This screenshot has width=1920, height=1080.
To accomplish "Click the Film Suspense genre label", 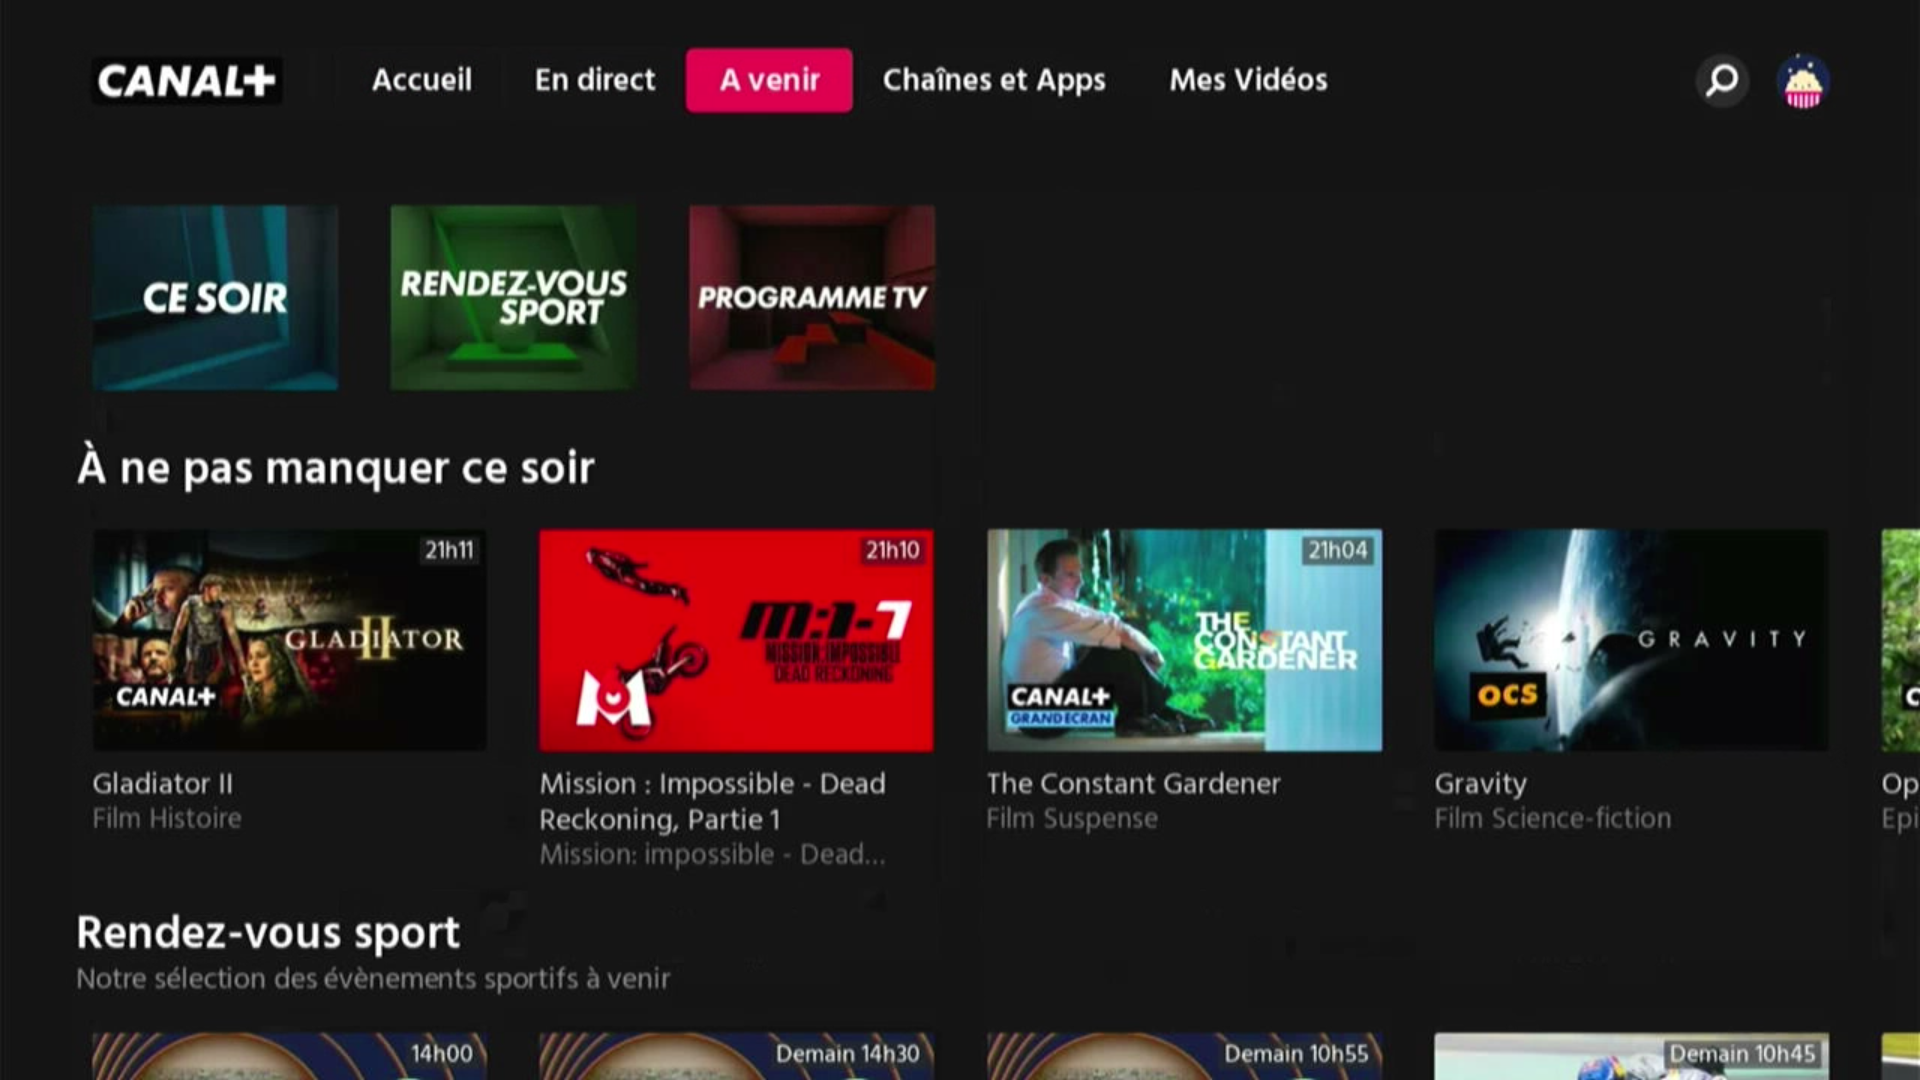I will click(1072, 819).
